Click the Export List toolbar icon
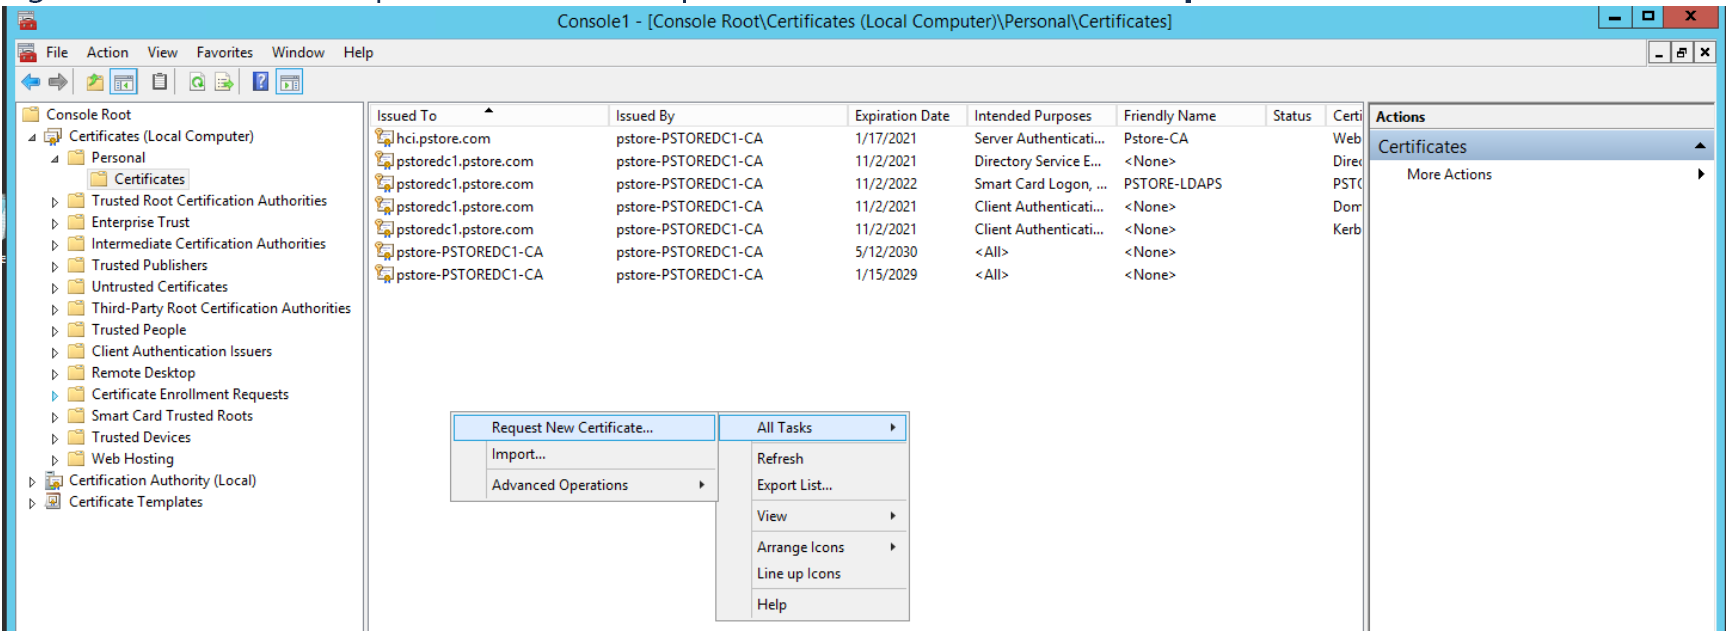Screen dimensions: 1736x643 pyautogui.click(x=224, y=83)
